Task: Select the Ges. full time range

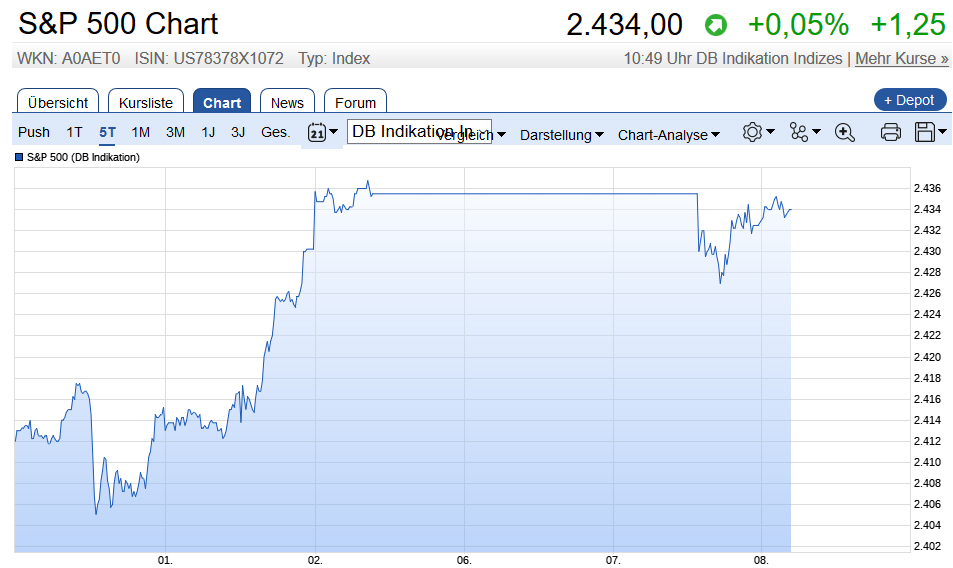Action: 275,132
